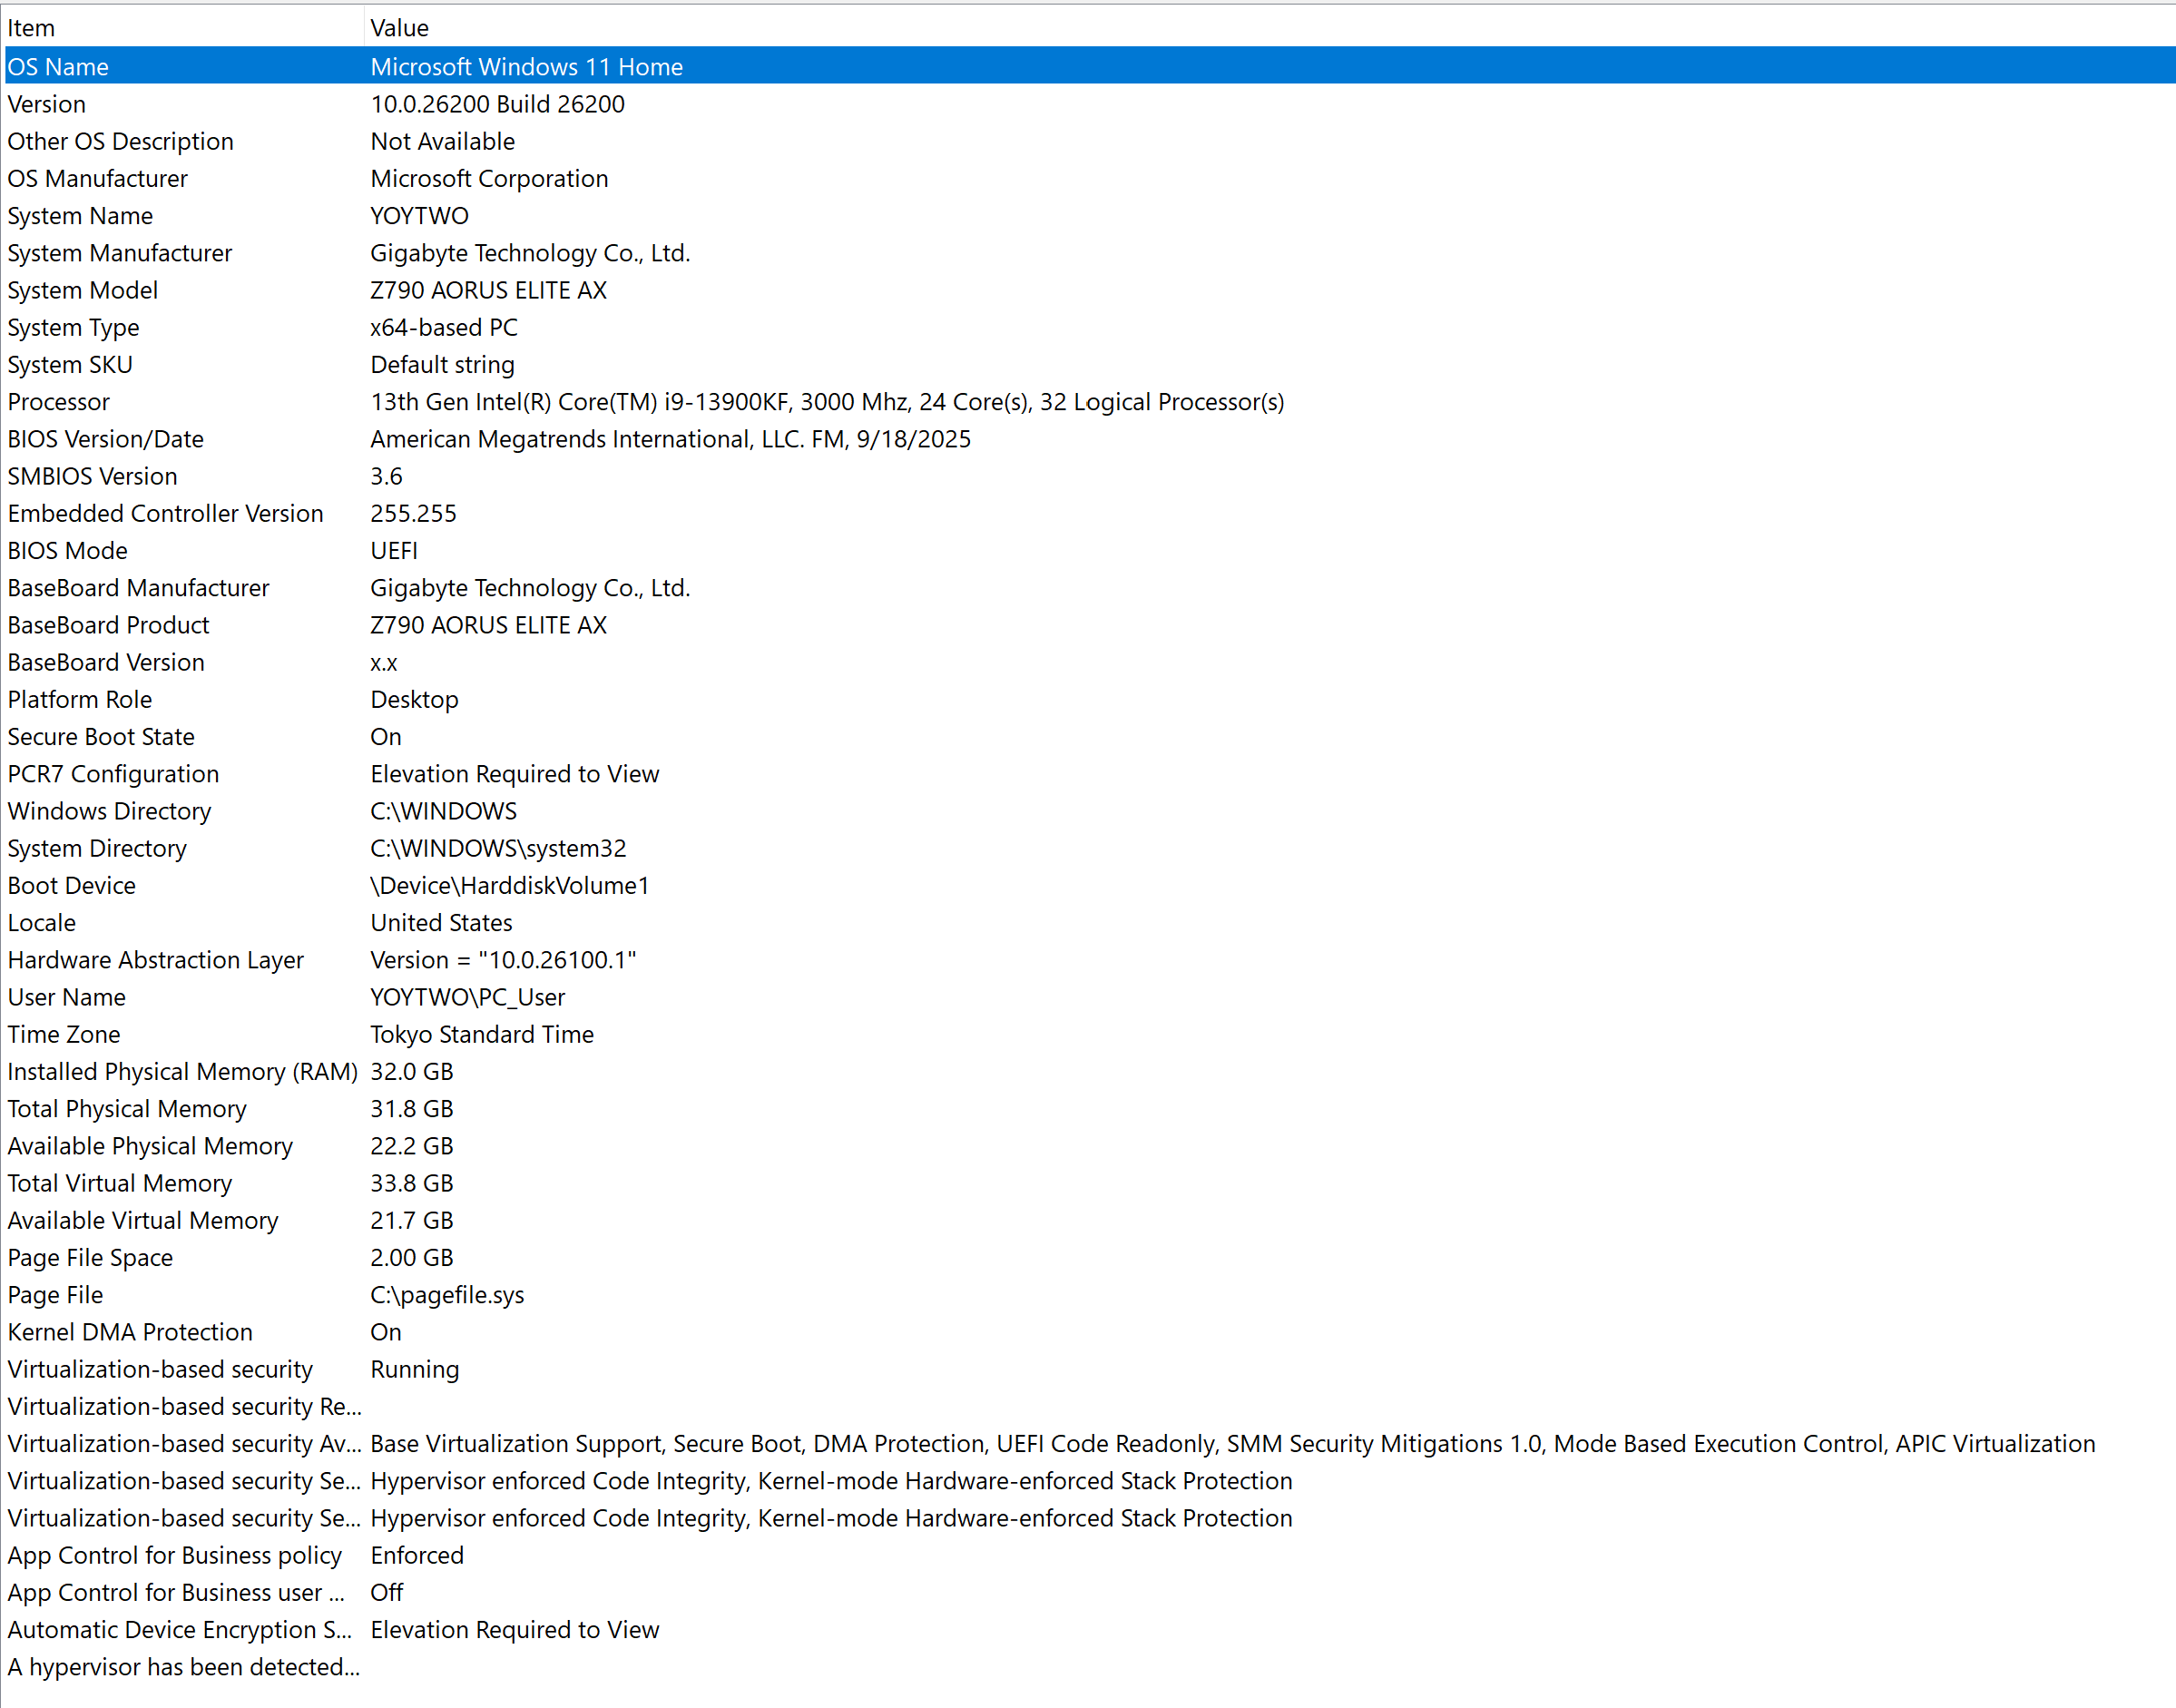Select the Kernel DMA Protection row

[x=130, y=1332]
